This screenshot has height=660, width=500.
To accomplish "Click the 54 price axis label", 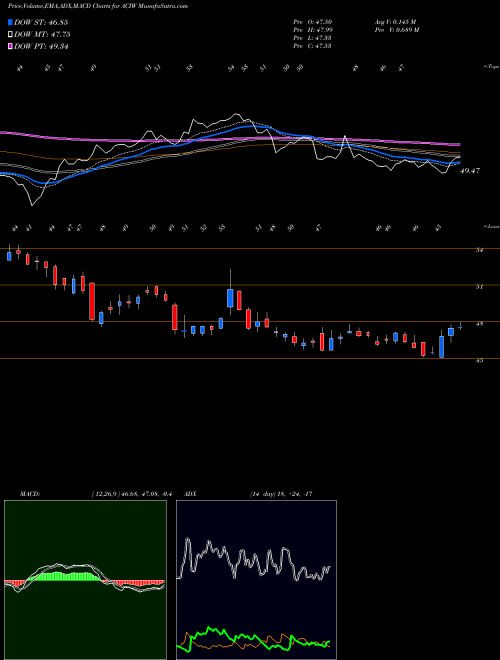I will click(479, 250).
